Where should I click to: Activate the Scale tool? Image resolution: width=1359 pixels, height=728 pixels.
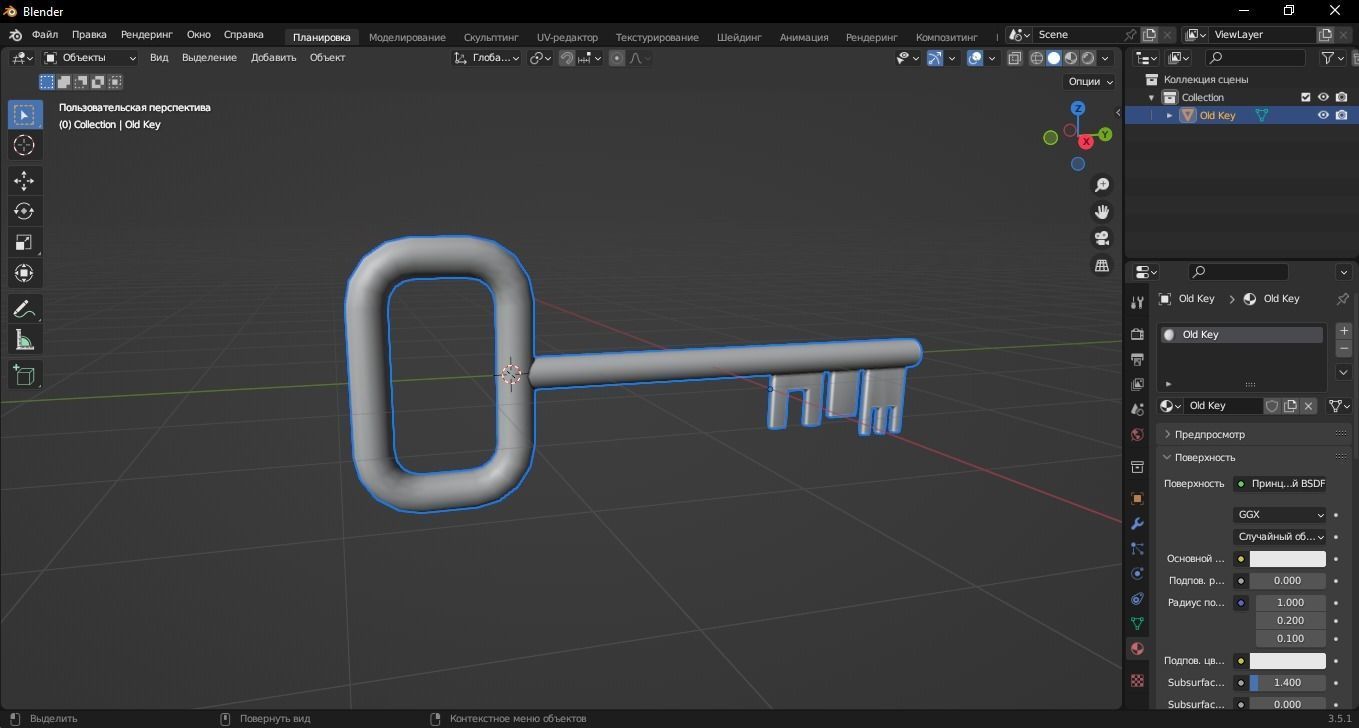(x=24, y=242)
